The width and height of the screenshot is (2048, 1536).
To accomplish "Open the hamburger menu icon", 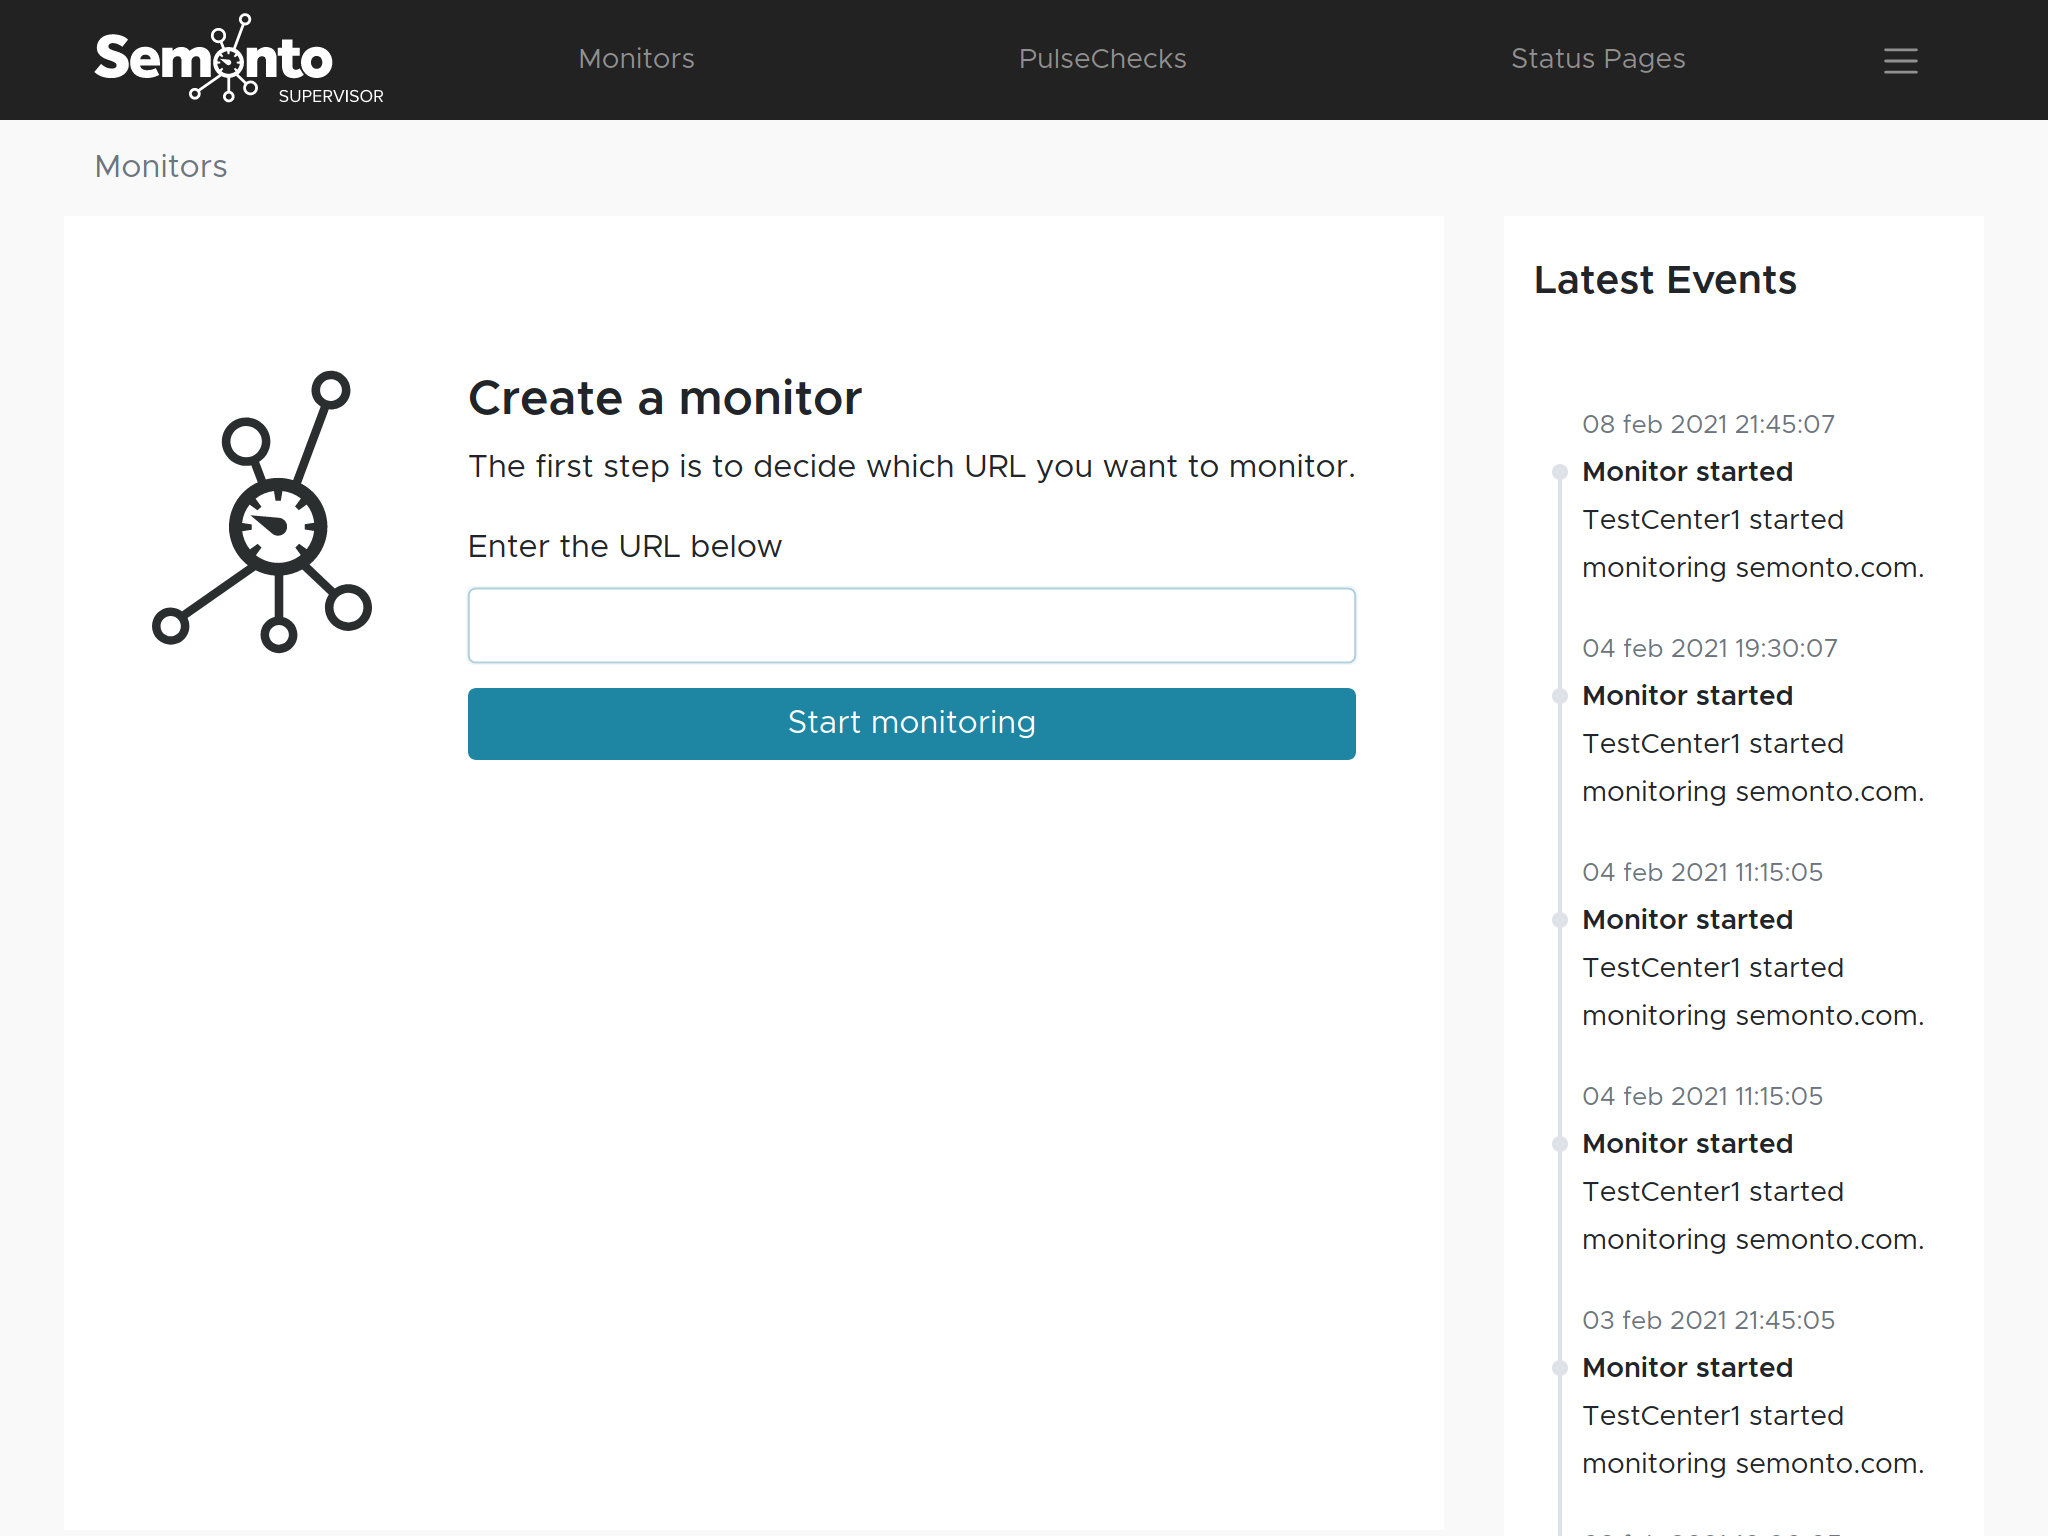I will pyautogui.click(x=1900, y=61).
